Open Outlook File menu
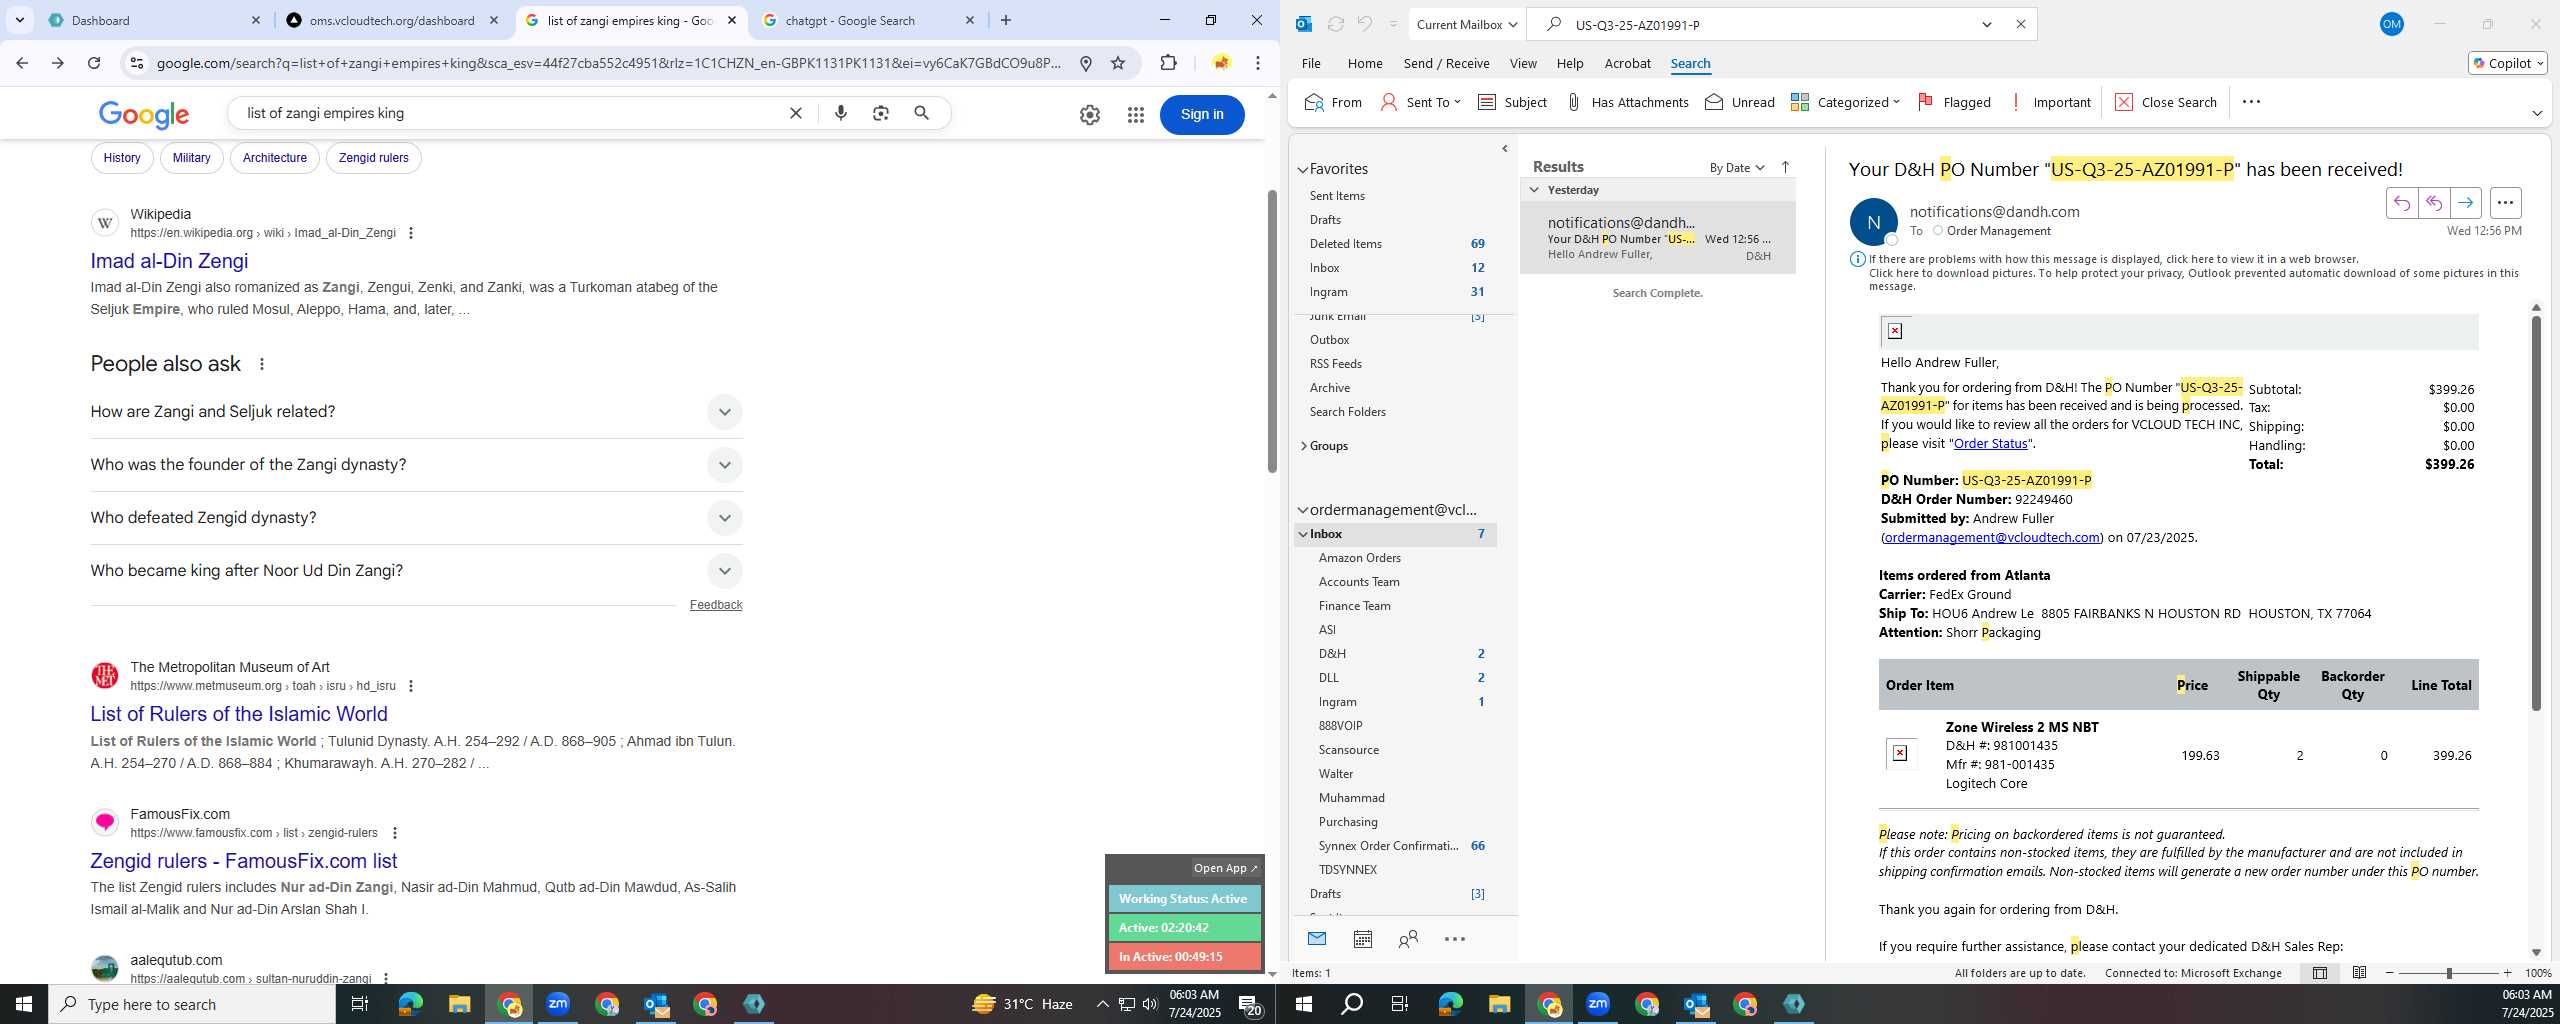2560x1024 pixels. 1310,63
